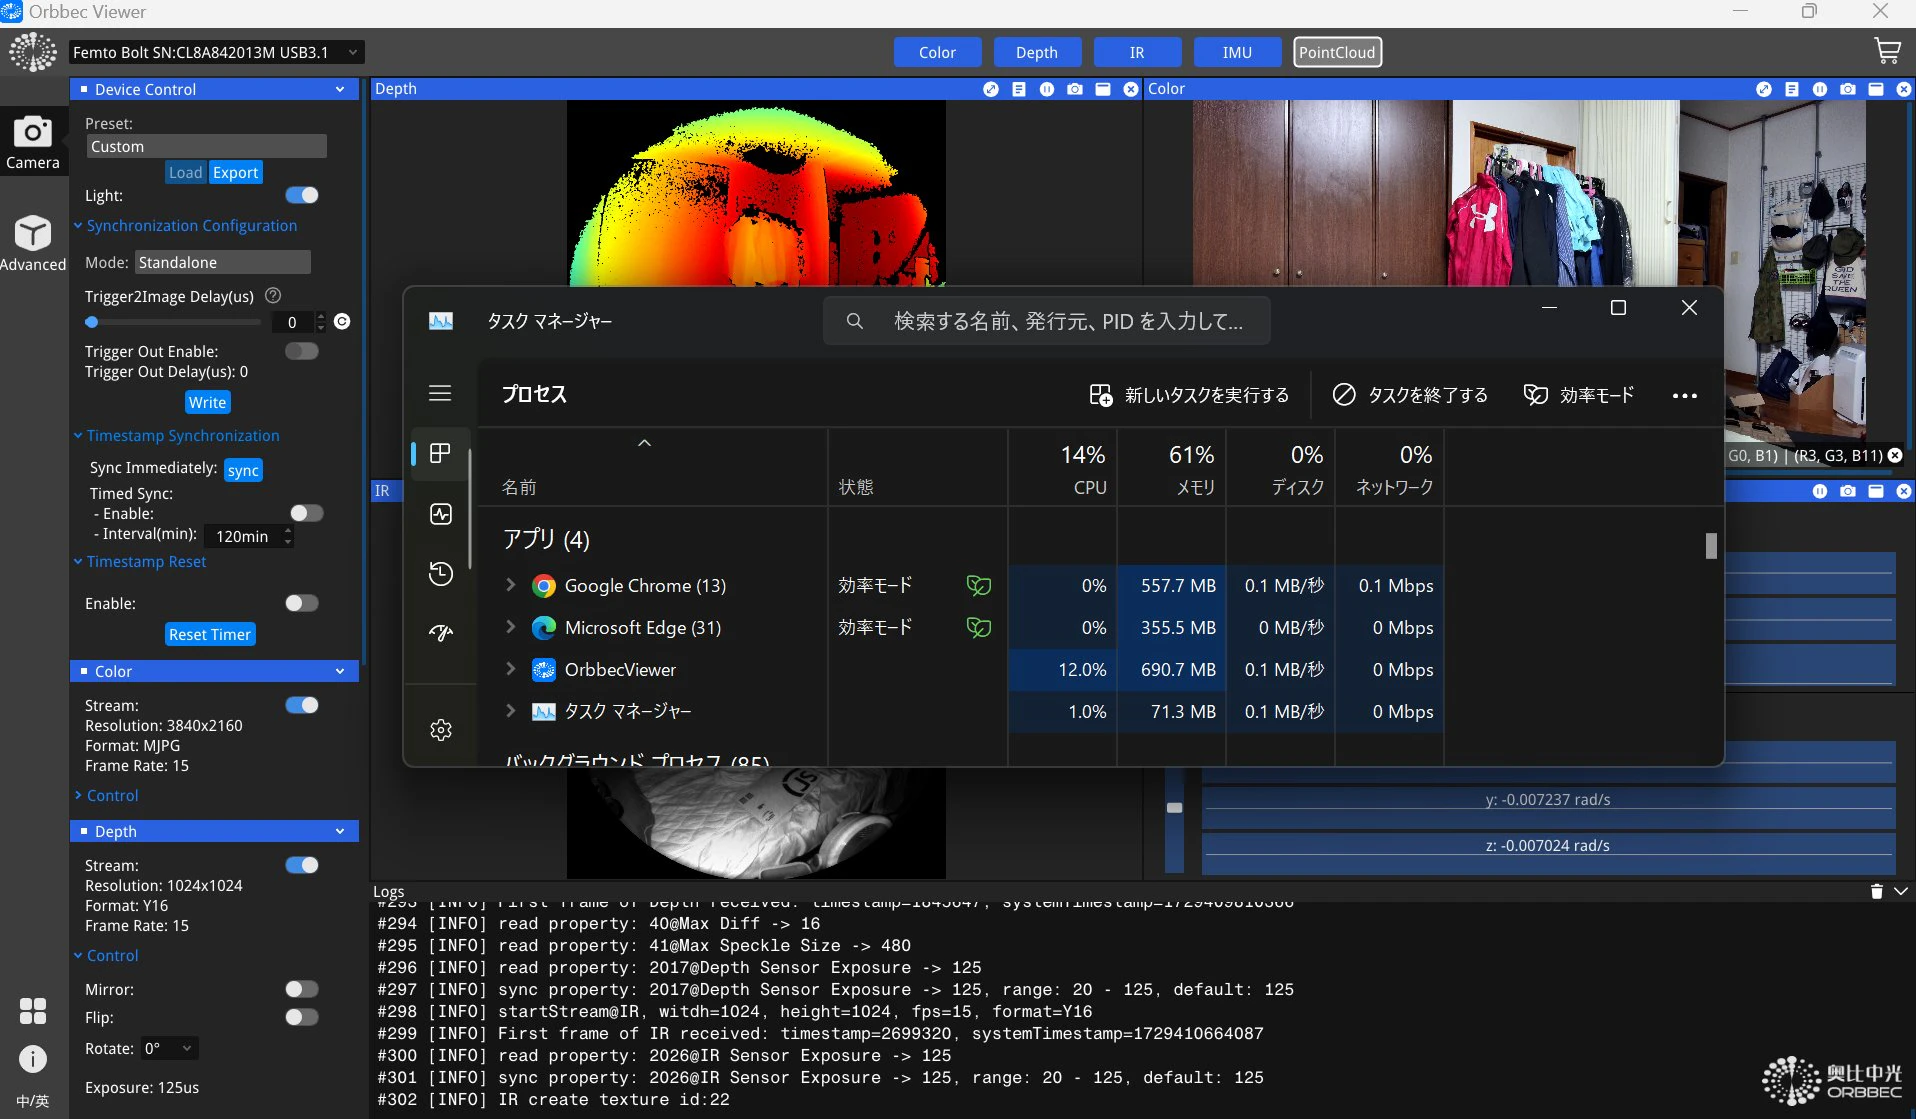Open the shopping cart icon in Orbbec Viewer
1916x1119 pixels.
point(1887,51)
